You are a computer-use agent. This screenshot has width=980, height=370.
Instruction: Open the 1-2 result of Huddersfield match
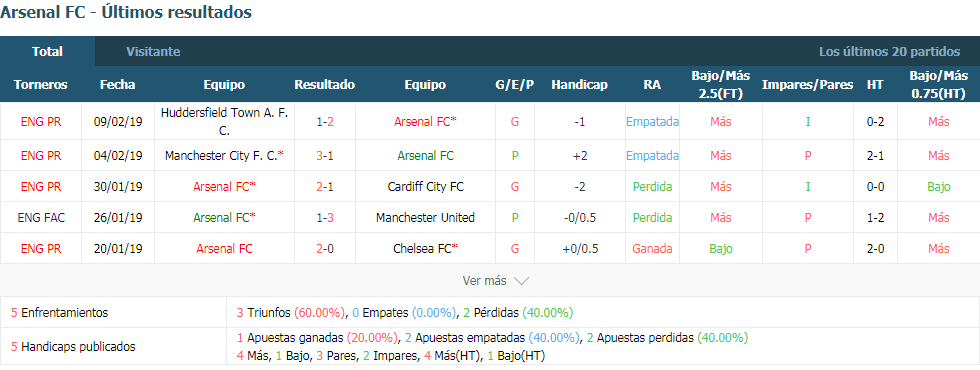tap(324, 122)
